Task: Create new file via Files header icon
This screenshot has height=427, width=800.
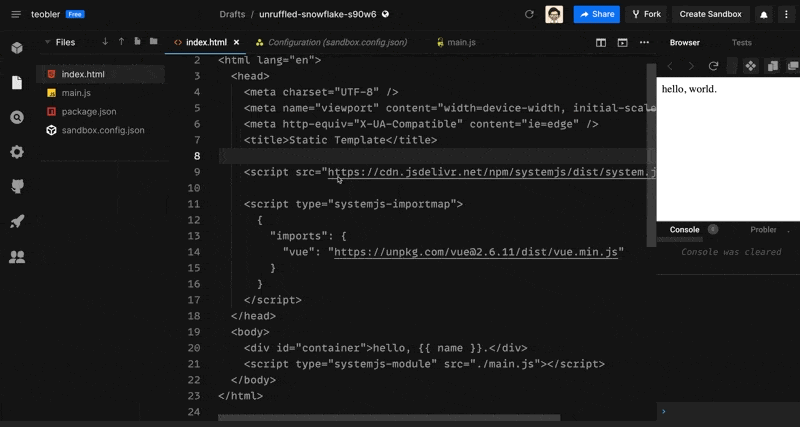Action: [x=137, y=42]
